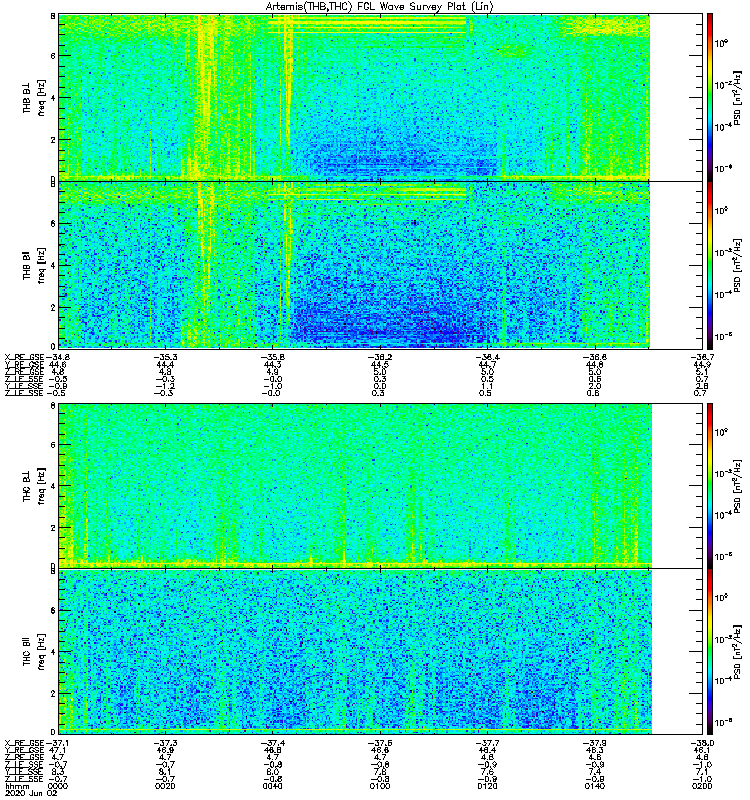This screenshot has width=750, height=800.
Task: Click the 'THC B⊥ freq [Hz]' axis label
Action: pyautogui.click(x=34, y=486)
